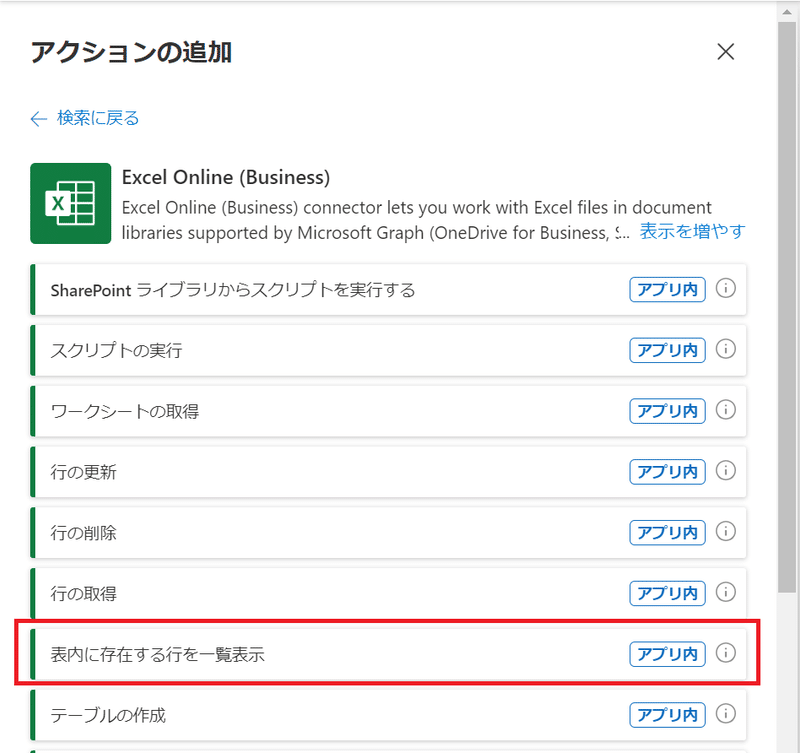The image size is (800, 753).
Task: Click アプリ内 badge on 表内に存在する行 row
Action: pyautogui.click(x=667, y=654)
